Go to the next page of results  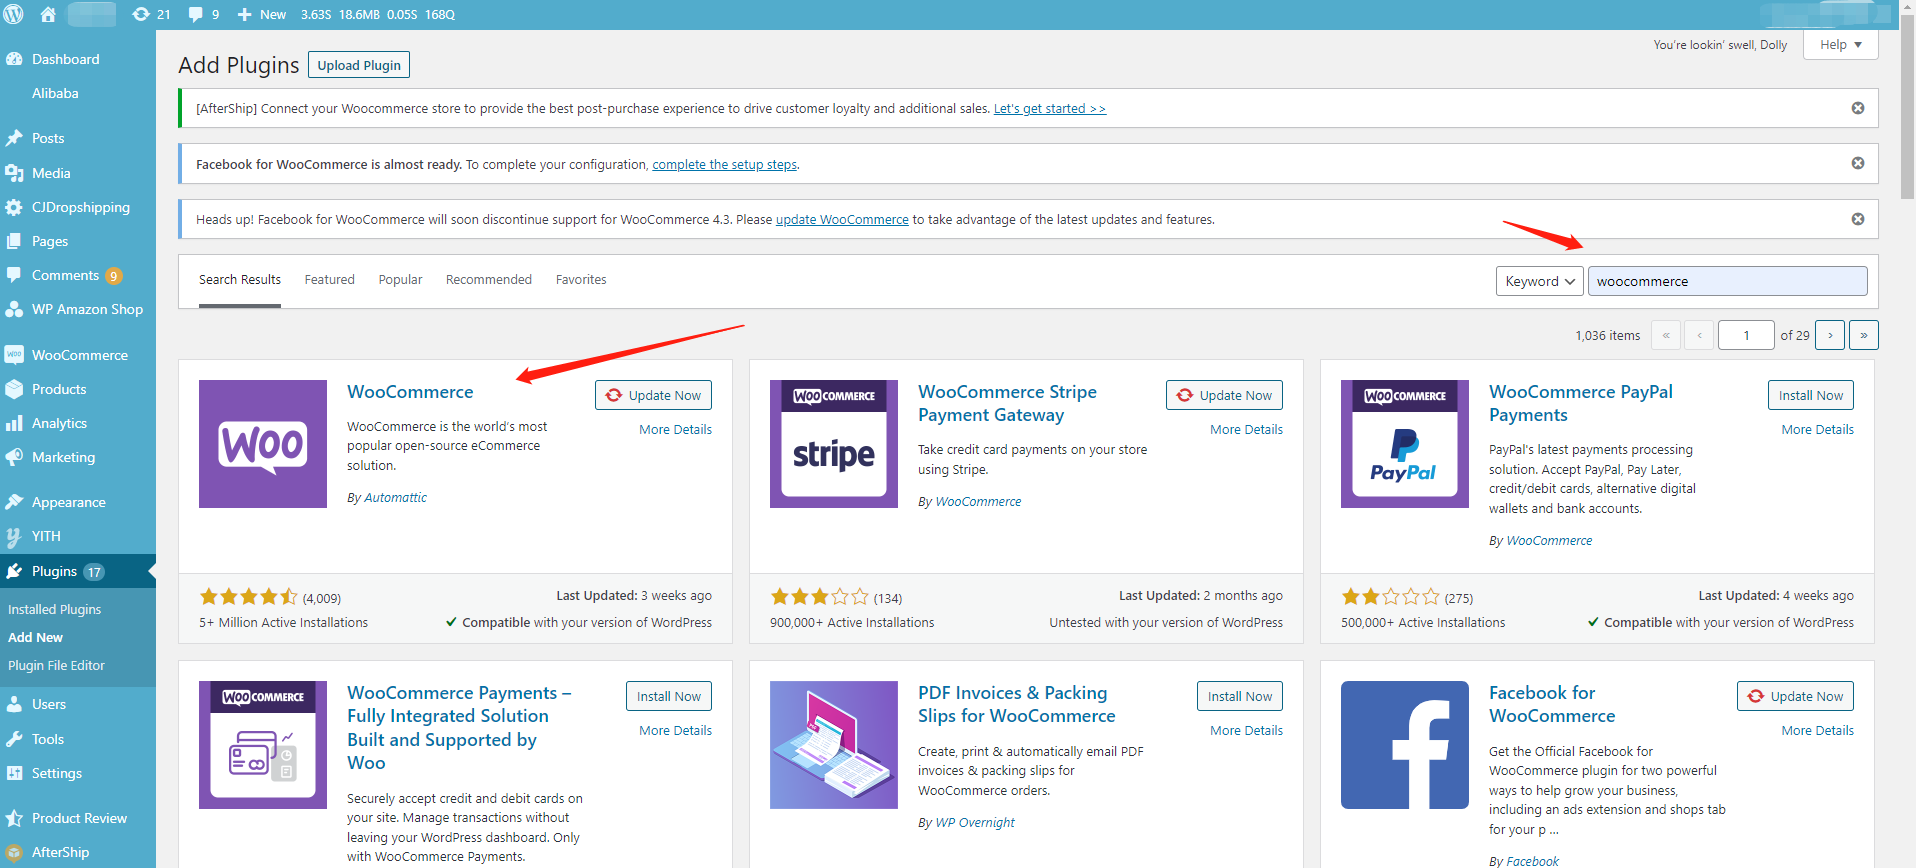point(1830,335)
